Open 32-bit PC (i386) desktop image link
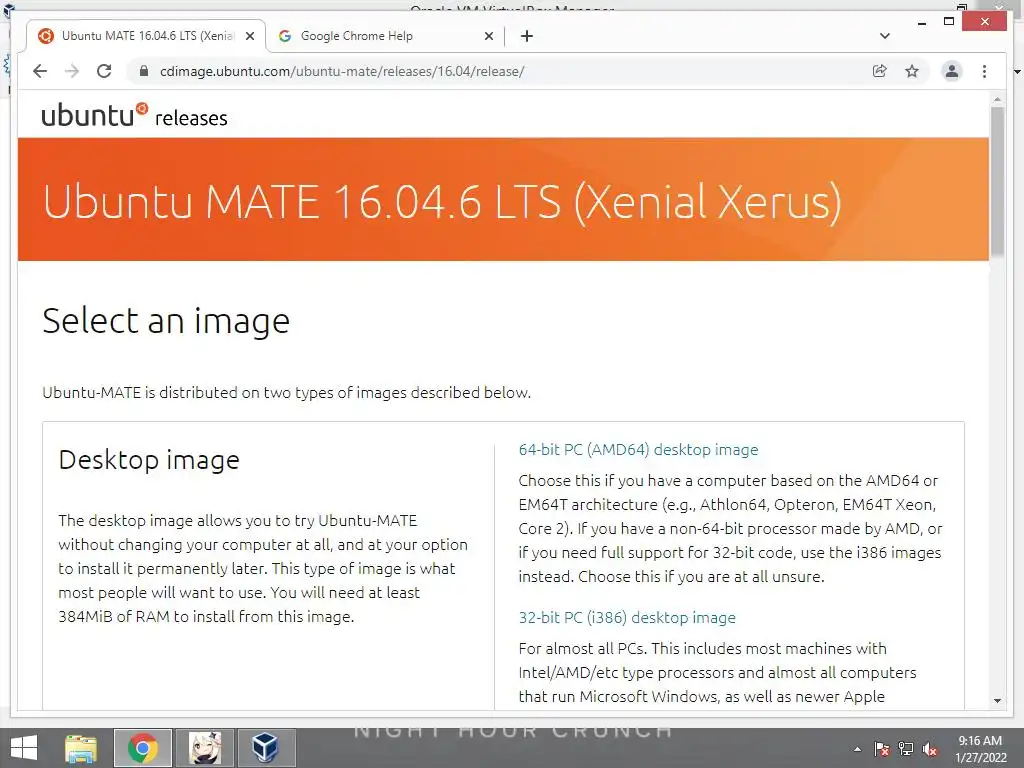The width and height of the screenshot is (1024, 768). 627,617
